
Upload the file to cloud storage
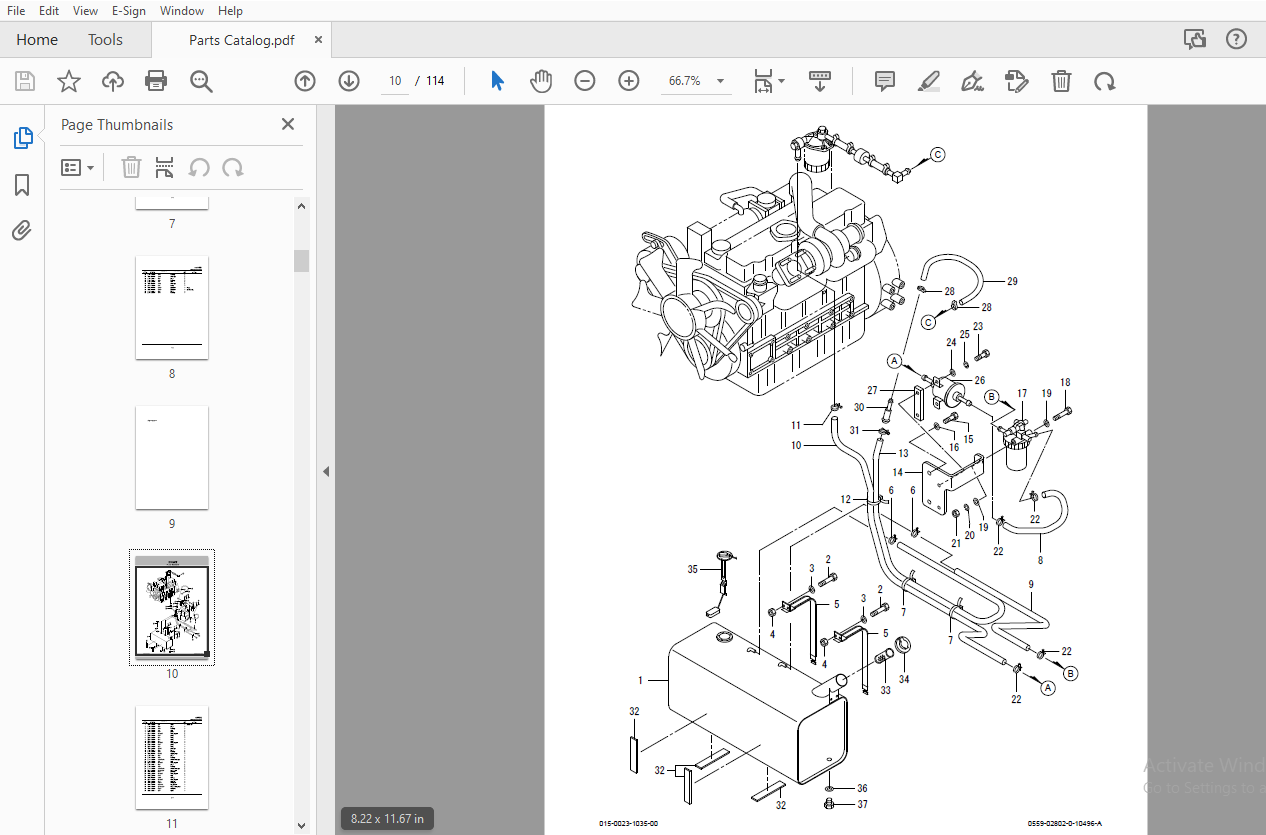(x=113, y=81)
